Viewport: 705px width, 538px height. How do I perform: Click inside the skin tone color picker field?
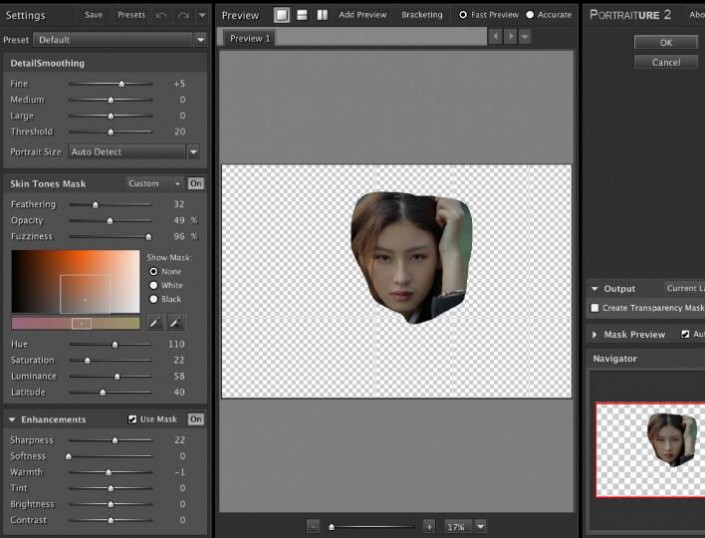click(x=75, y=281)
